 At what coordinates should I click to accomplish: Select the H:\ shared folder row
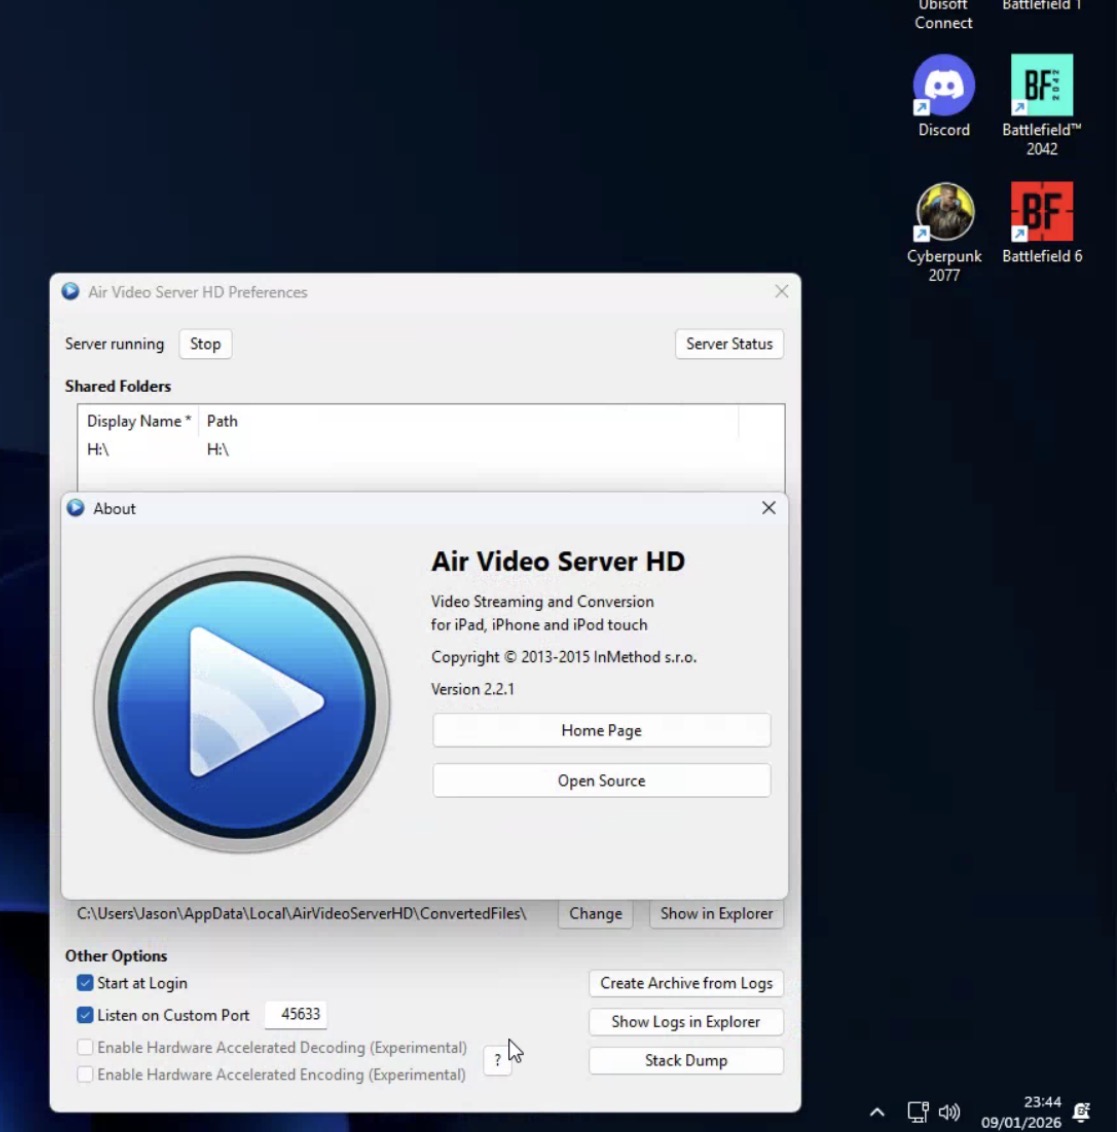click(x=430, y=450)
